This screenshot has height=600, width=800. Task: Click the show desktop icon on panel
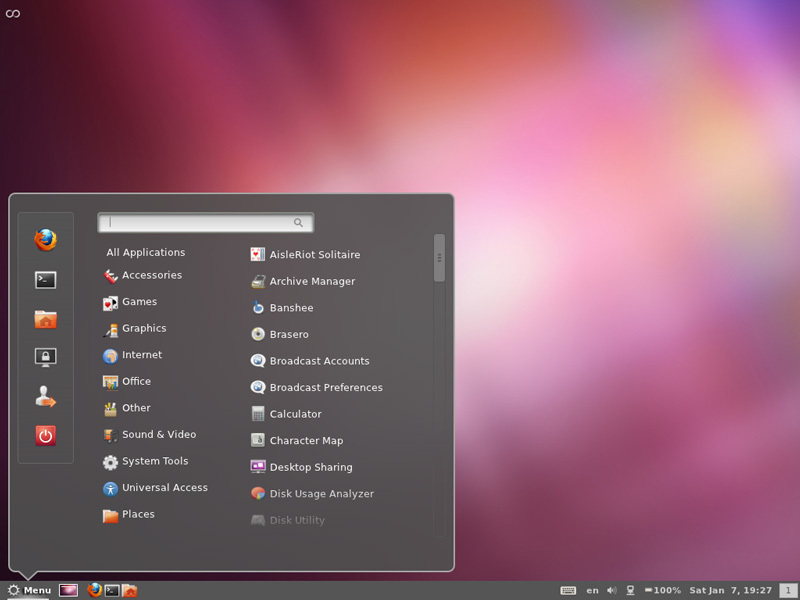point(68,590)
